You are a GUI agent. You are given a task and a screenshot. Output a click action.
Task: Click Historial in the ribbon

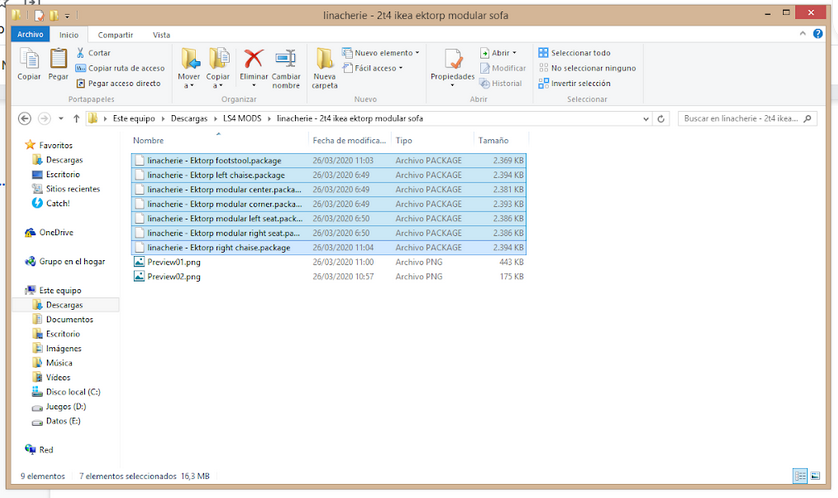coord(501,83)
